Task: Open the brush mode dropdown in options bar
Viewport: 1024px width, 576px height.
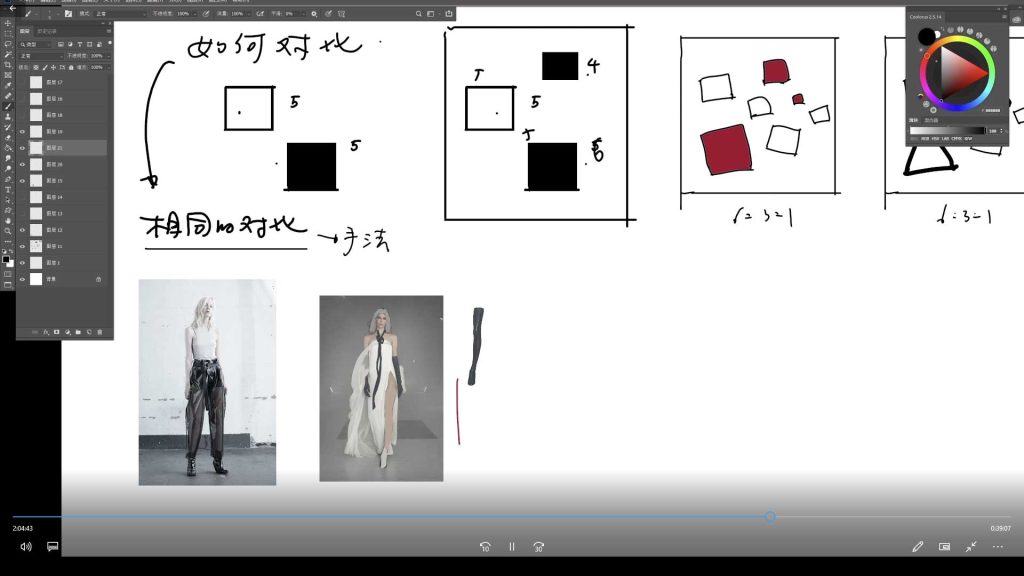Action: tap(118, 13)
